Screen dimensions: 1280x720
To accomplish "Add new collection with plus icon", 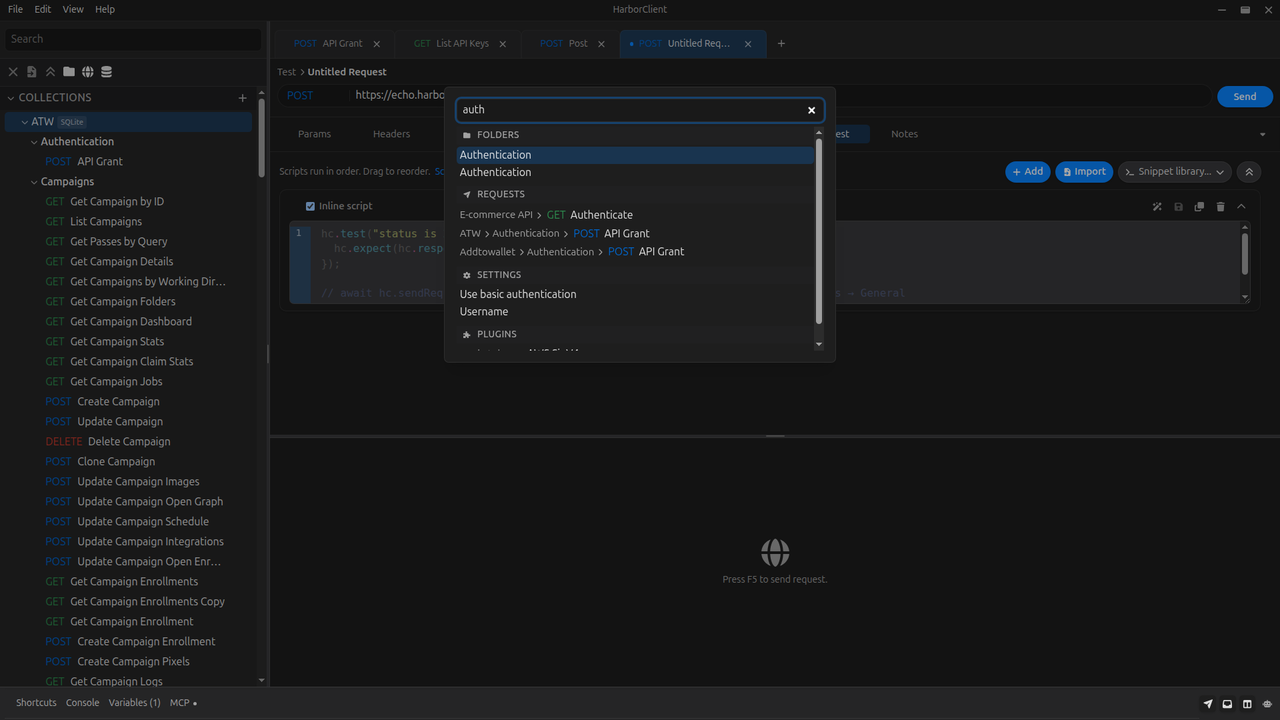I will 242,98.
